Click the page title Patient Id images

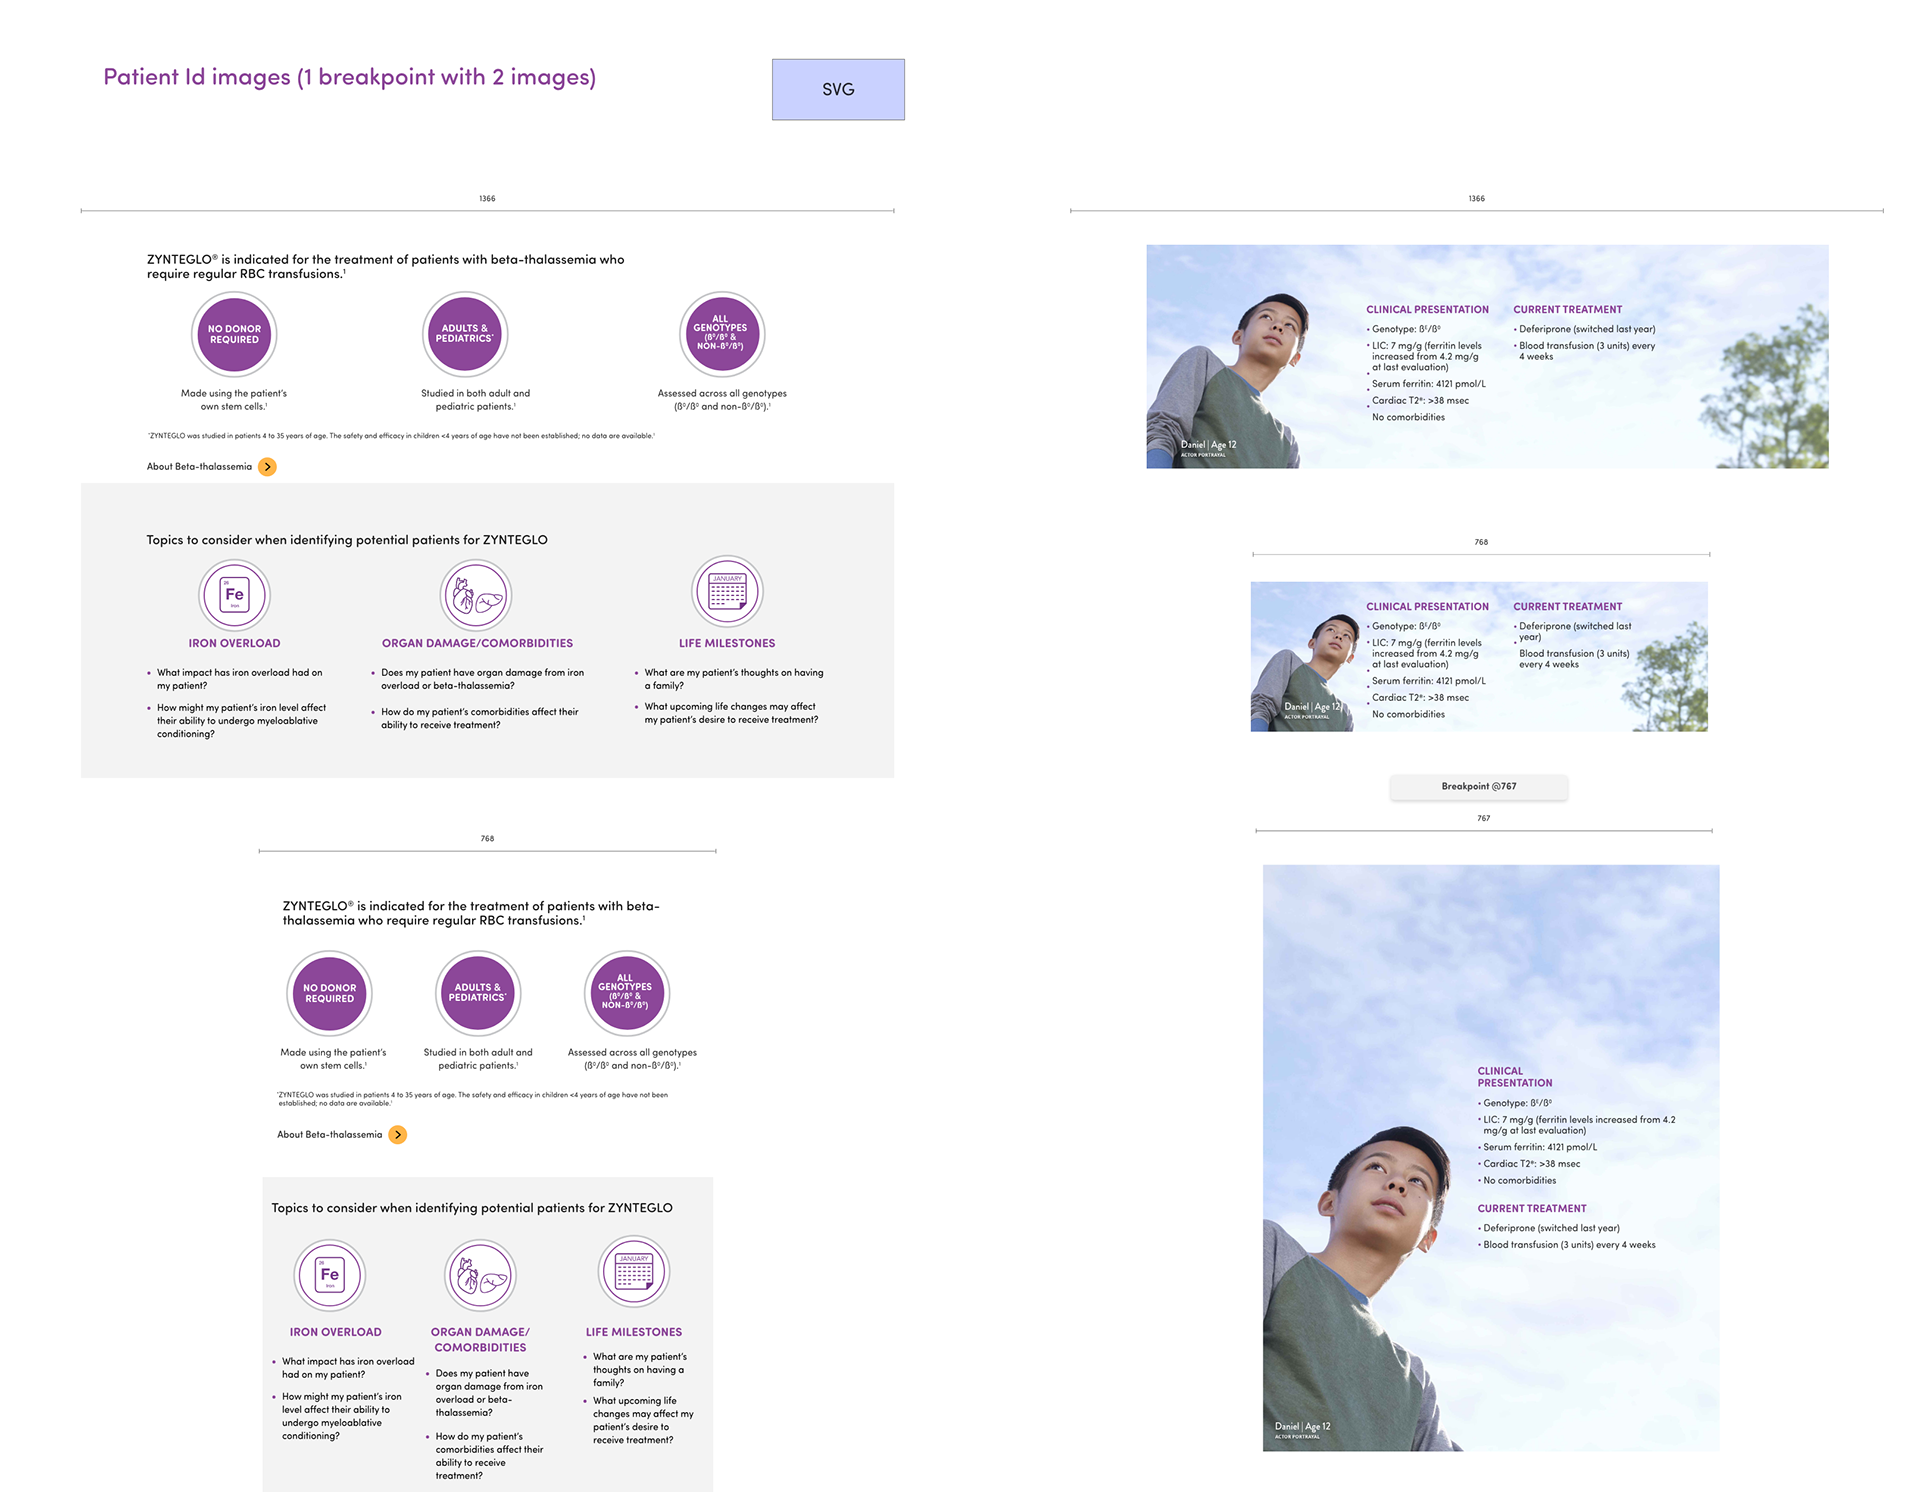point(349,77)
